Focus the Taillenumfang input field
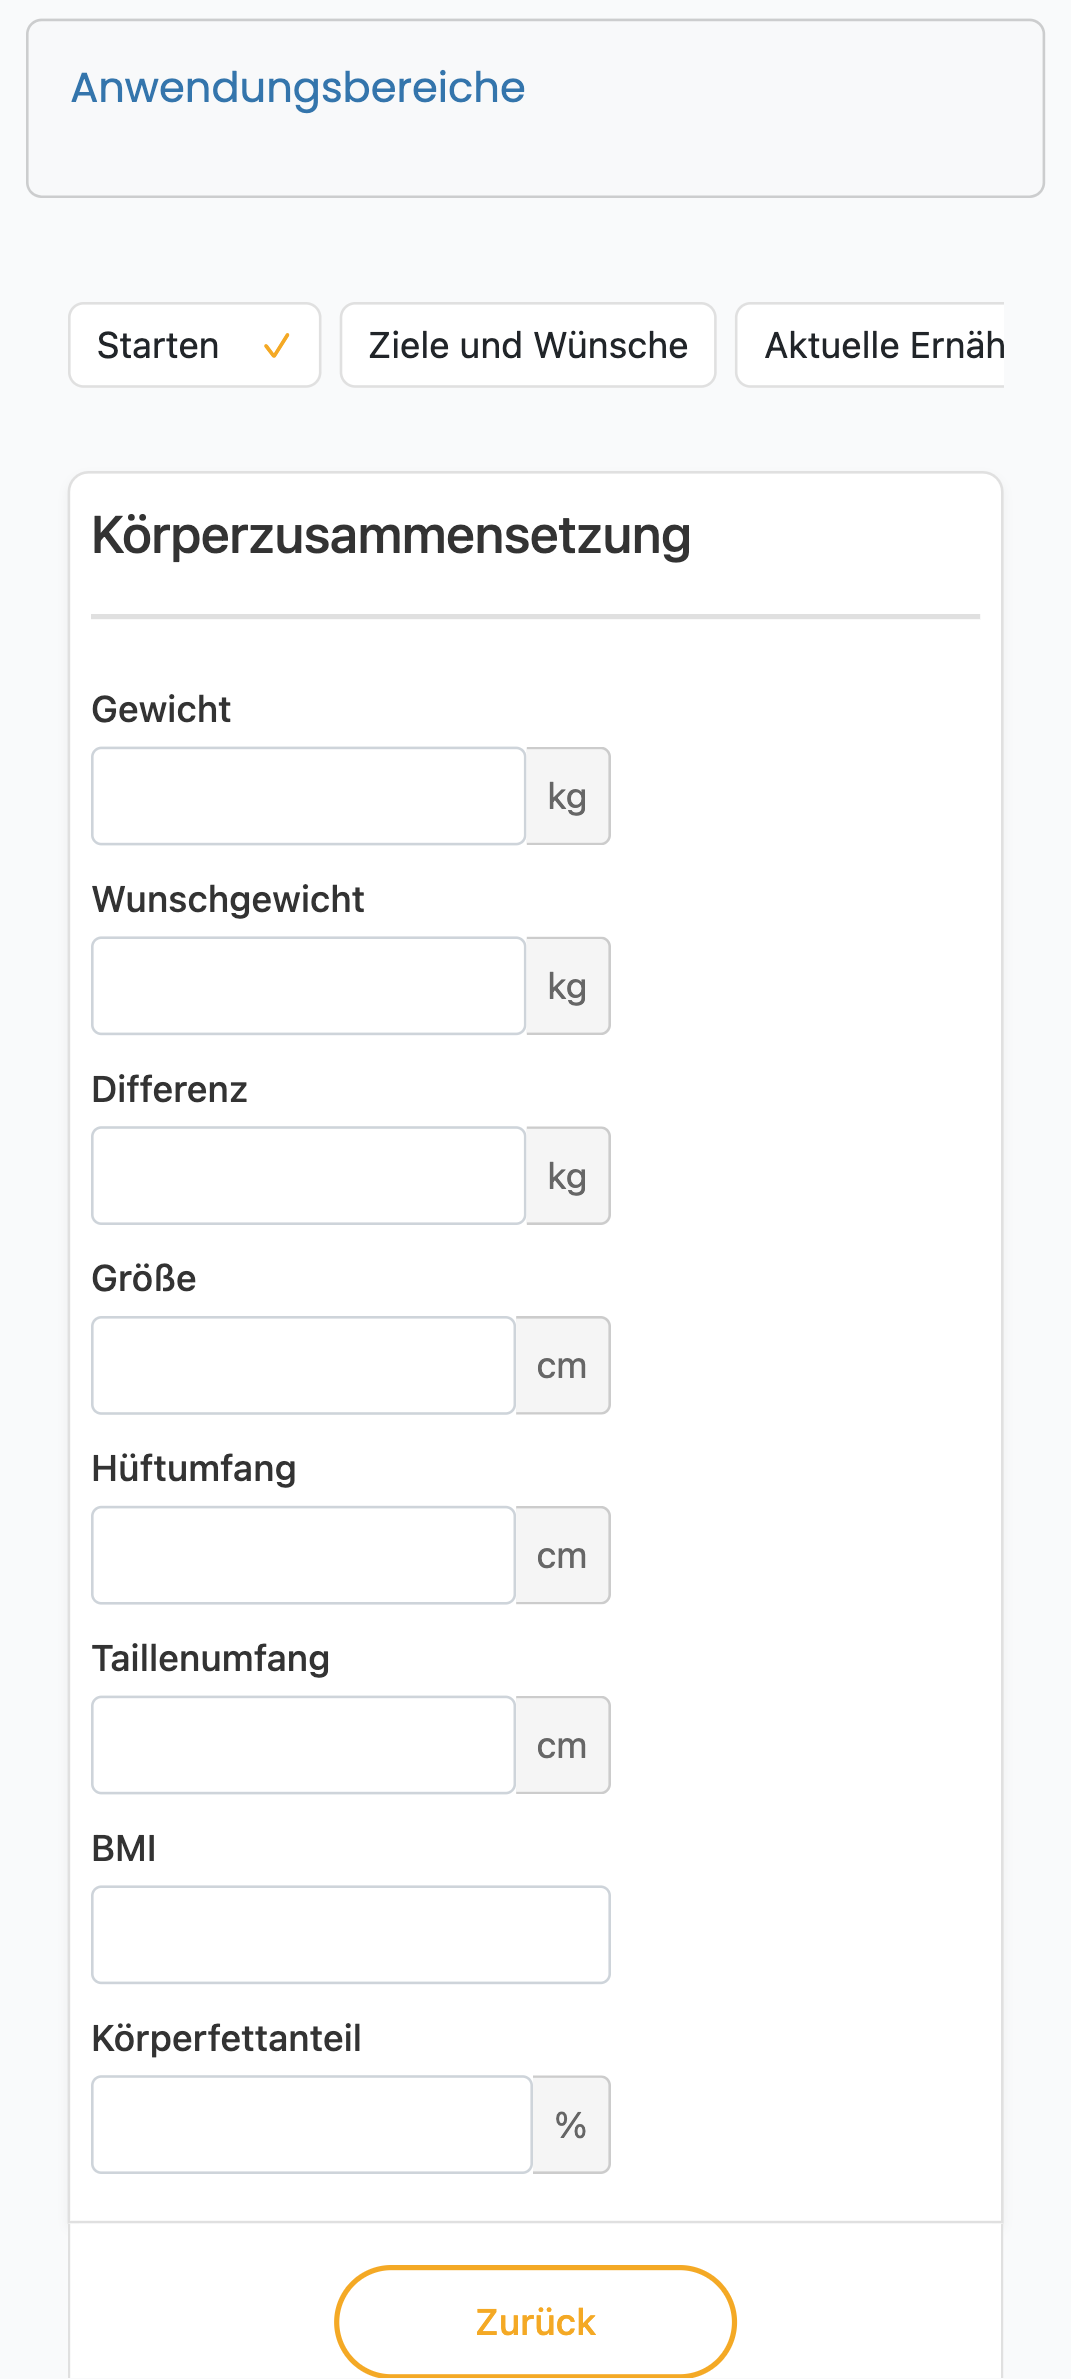1071x2379 pixels. [x=303, y=1745]
